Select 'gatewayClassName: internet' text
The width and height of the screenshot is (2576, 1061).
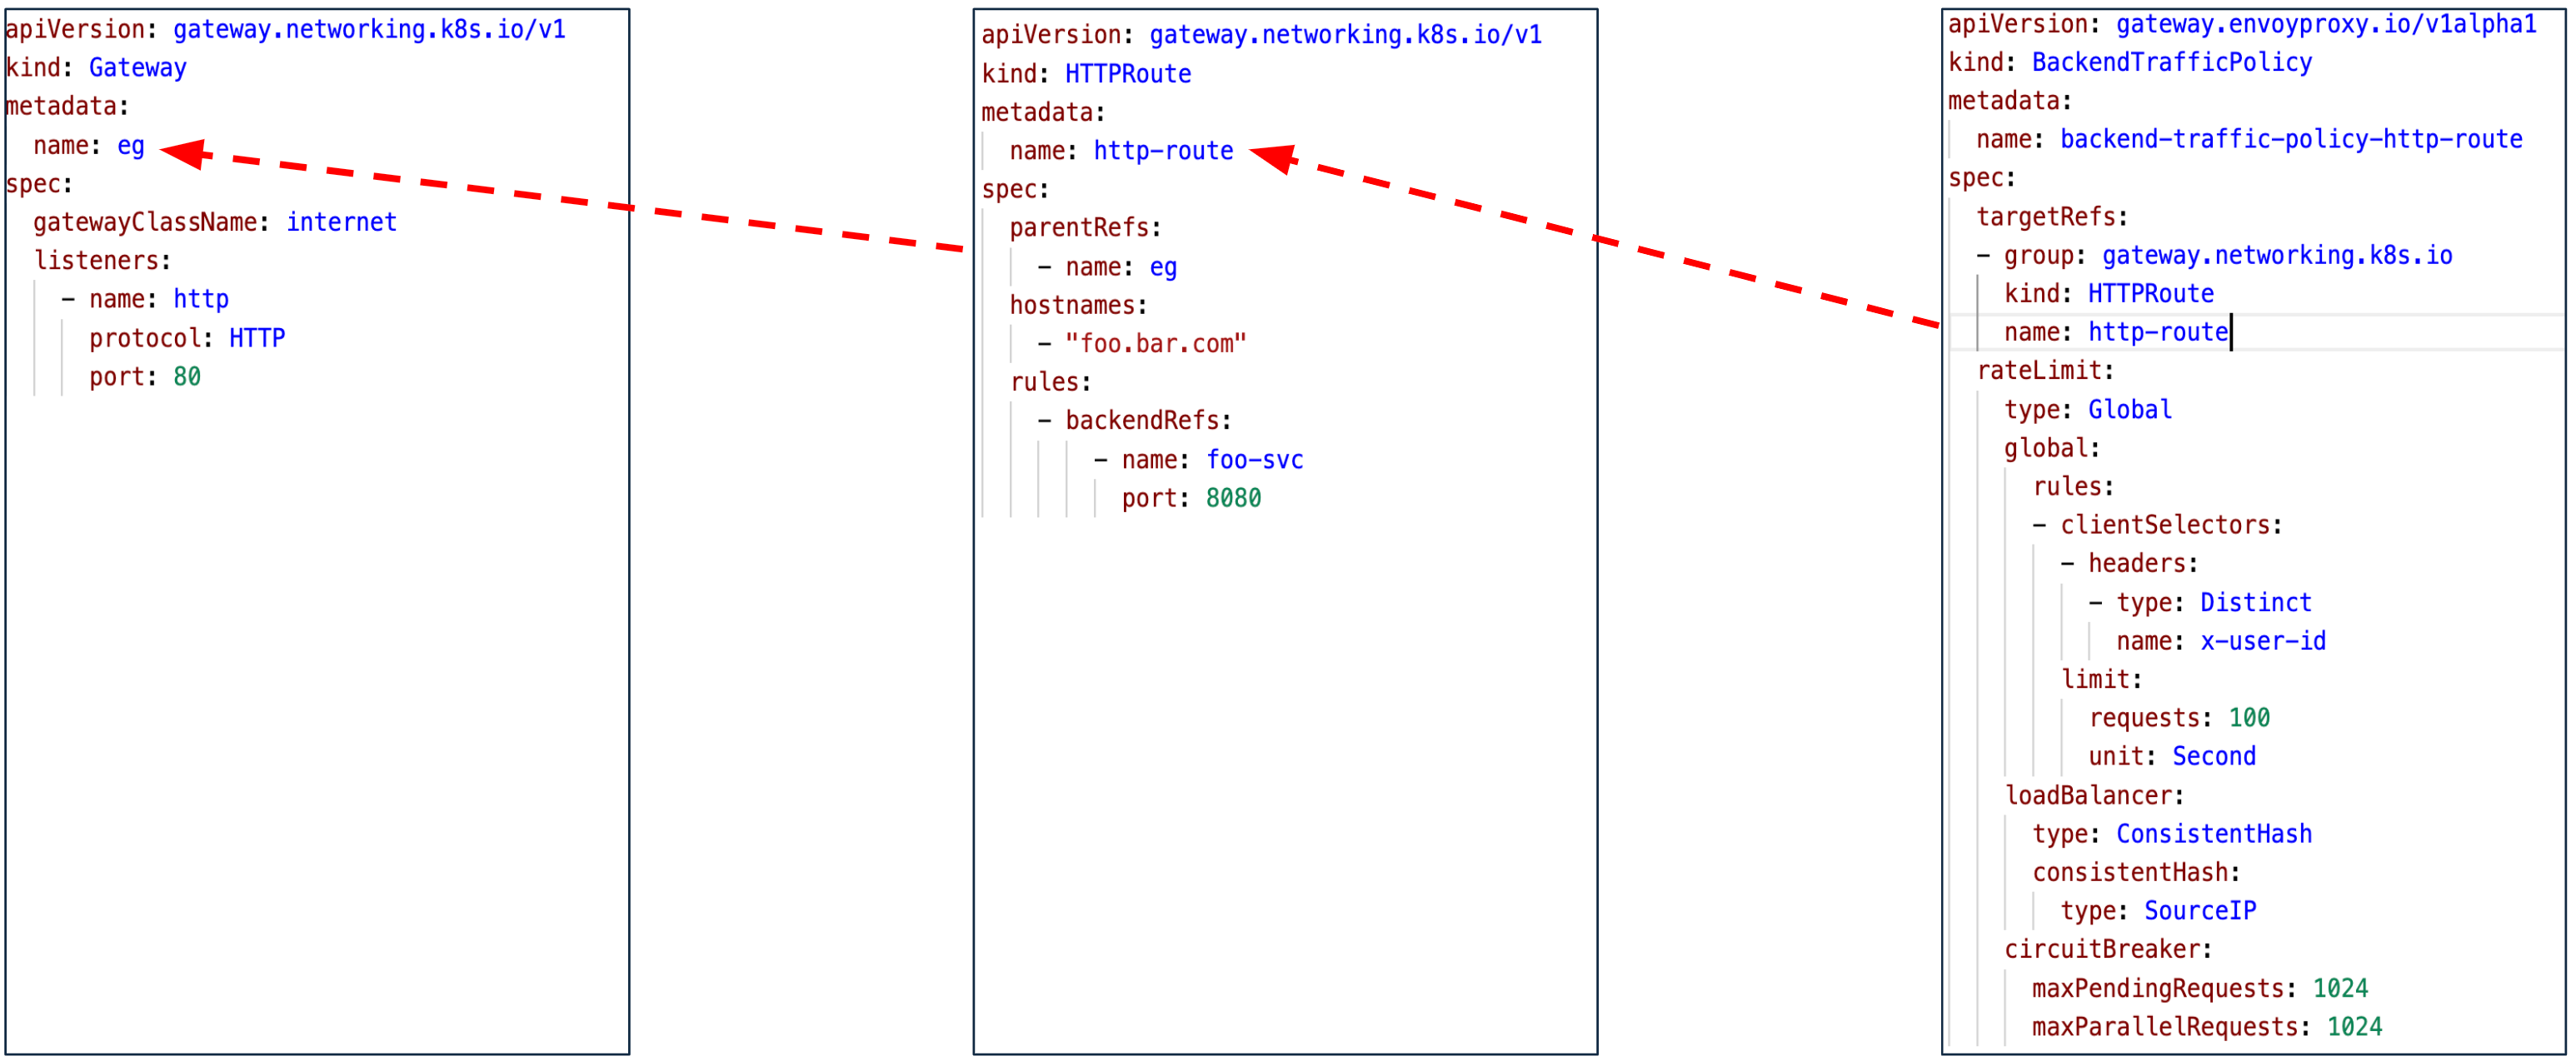(x=215, y=222)
